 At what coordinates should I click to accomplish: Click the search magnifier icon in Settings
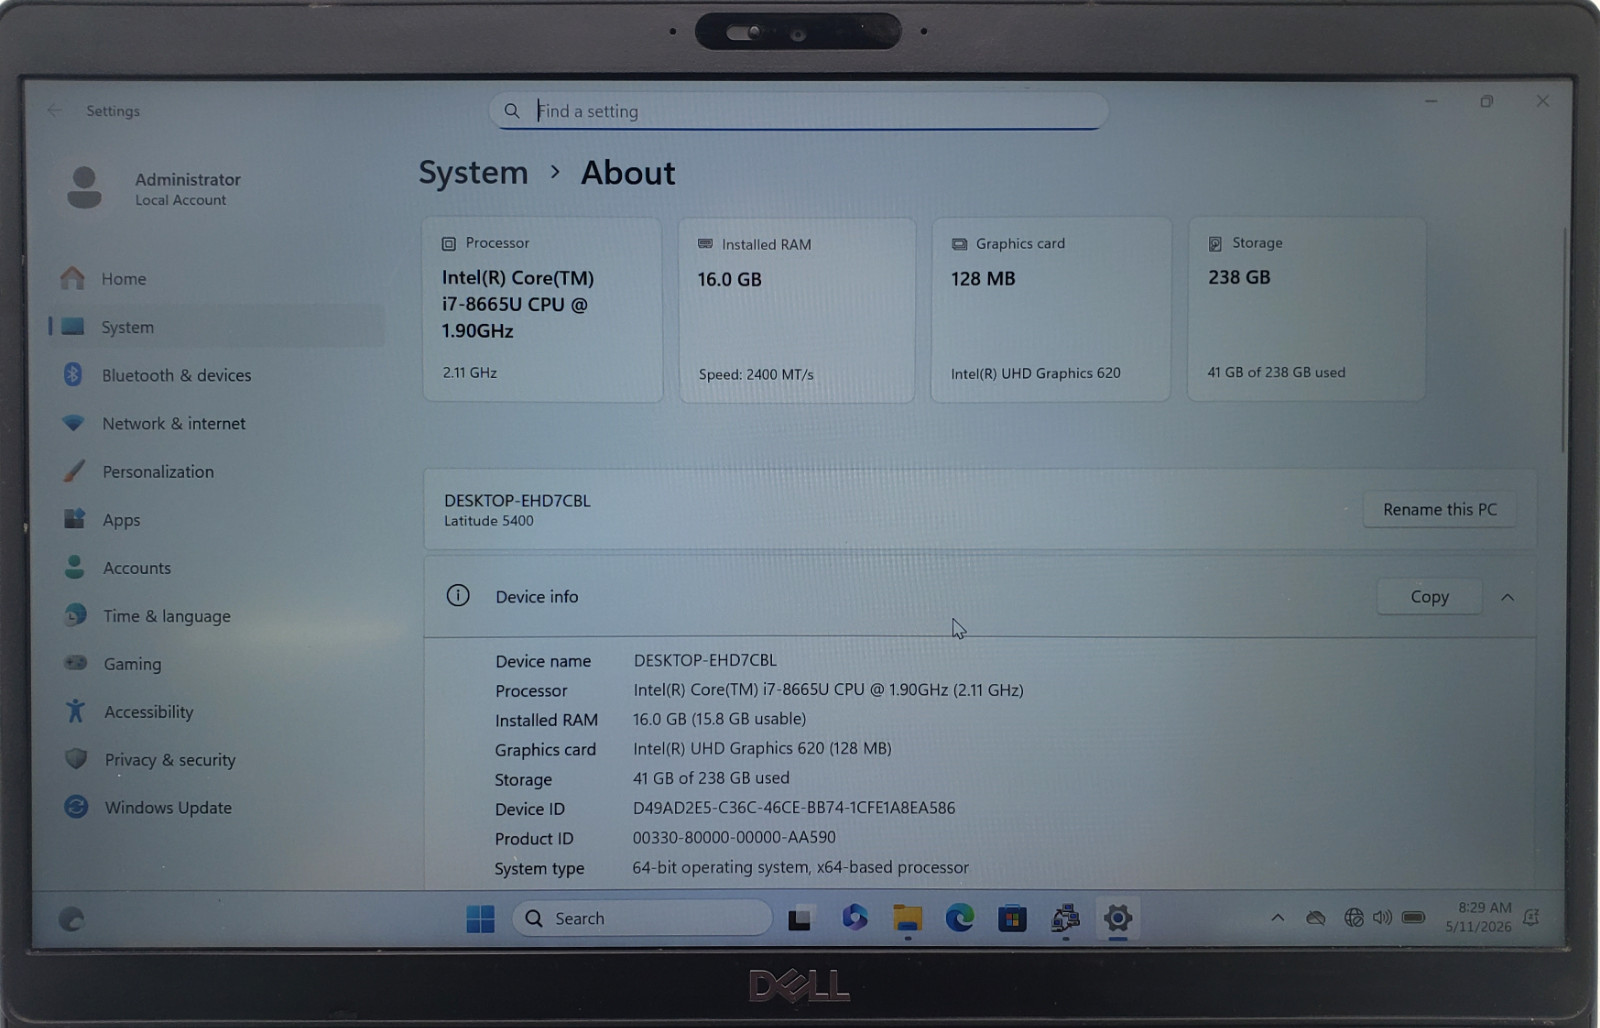pyautogui.click(x=512, y=111)
